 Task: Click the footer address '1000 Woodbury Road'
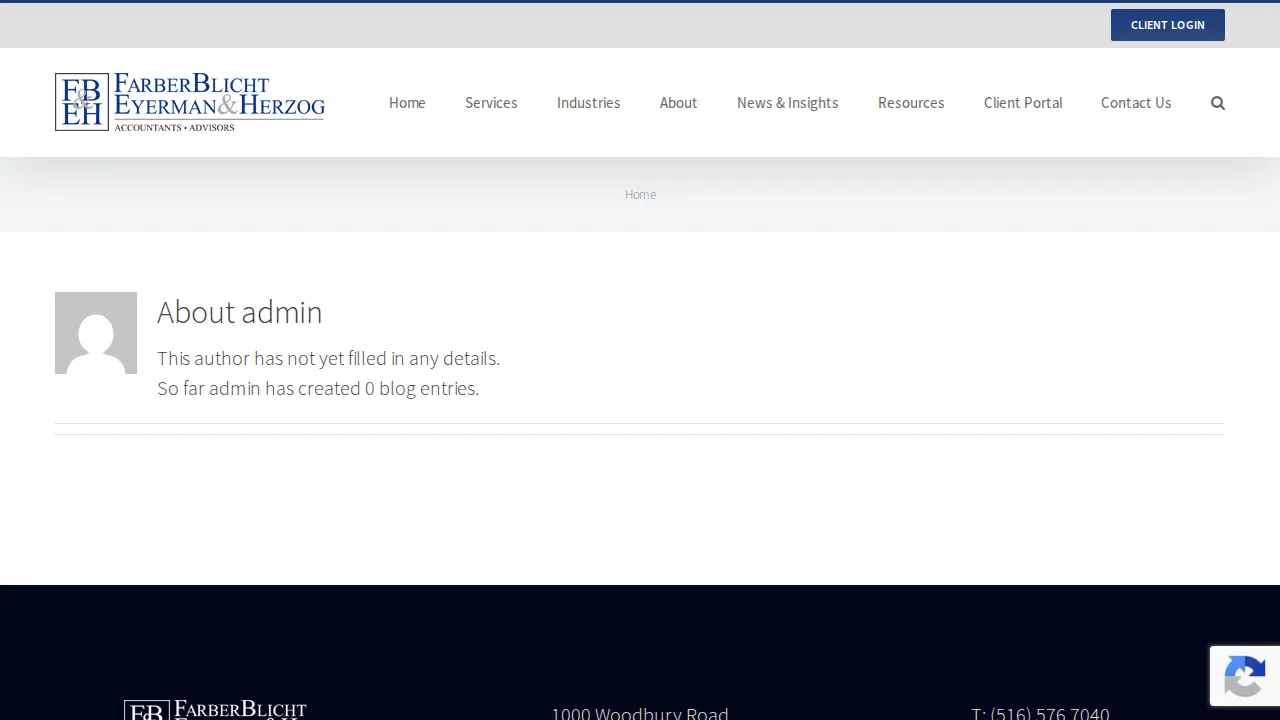click(x=640, y=713)
